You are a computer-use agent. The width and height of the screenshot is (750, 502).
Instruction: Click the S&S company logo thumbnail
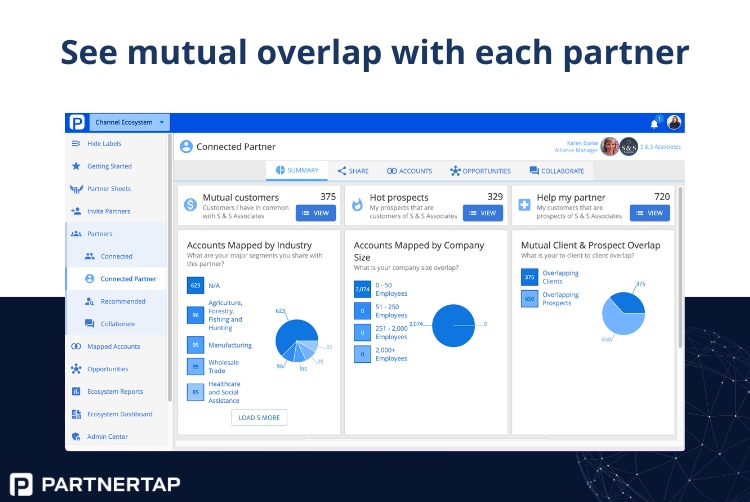[629, 147]
